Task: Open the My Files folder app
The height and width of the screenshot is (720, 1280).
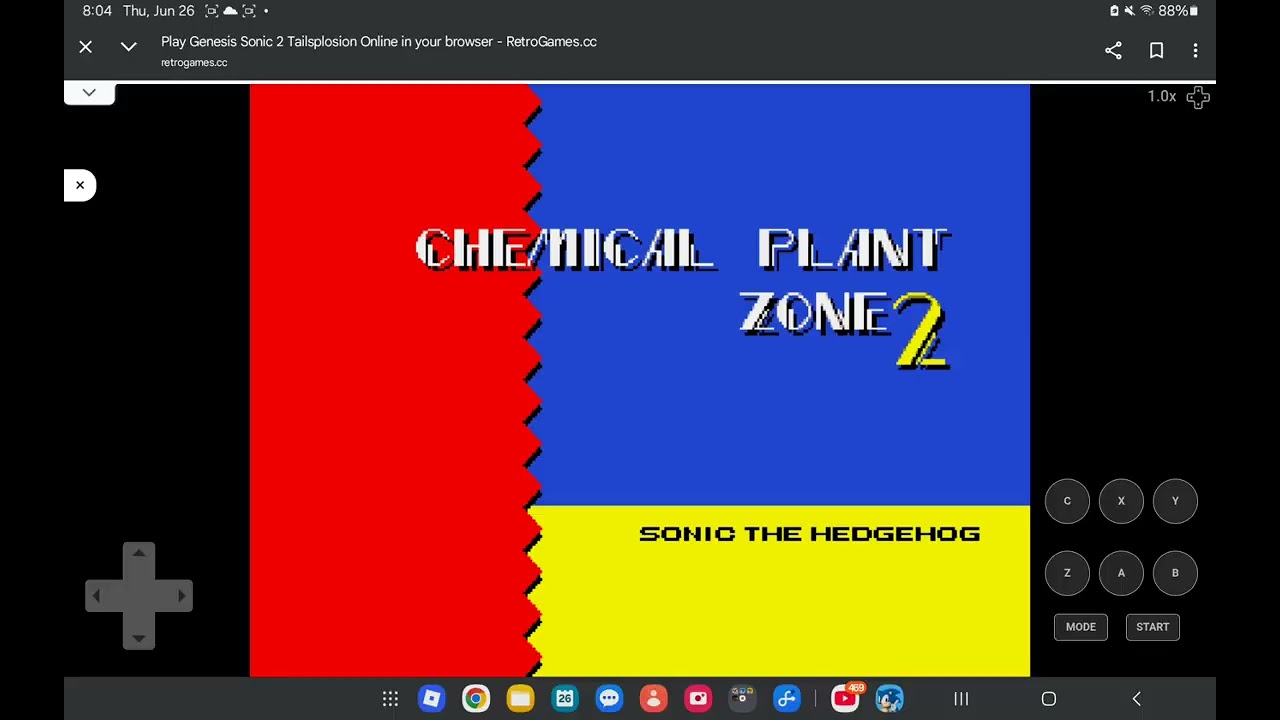Action: point(520,699)
